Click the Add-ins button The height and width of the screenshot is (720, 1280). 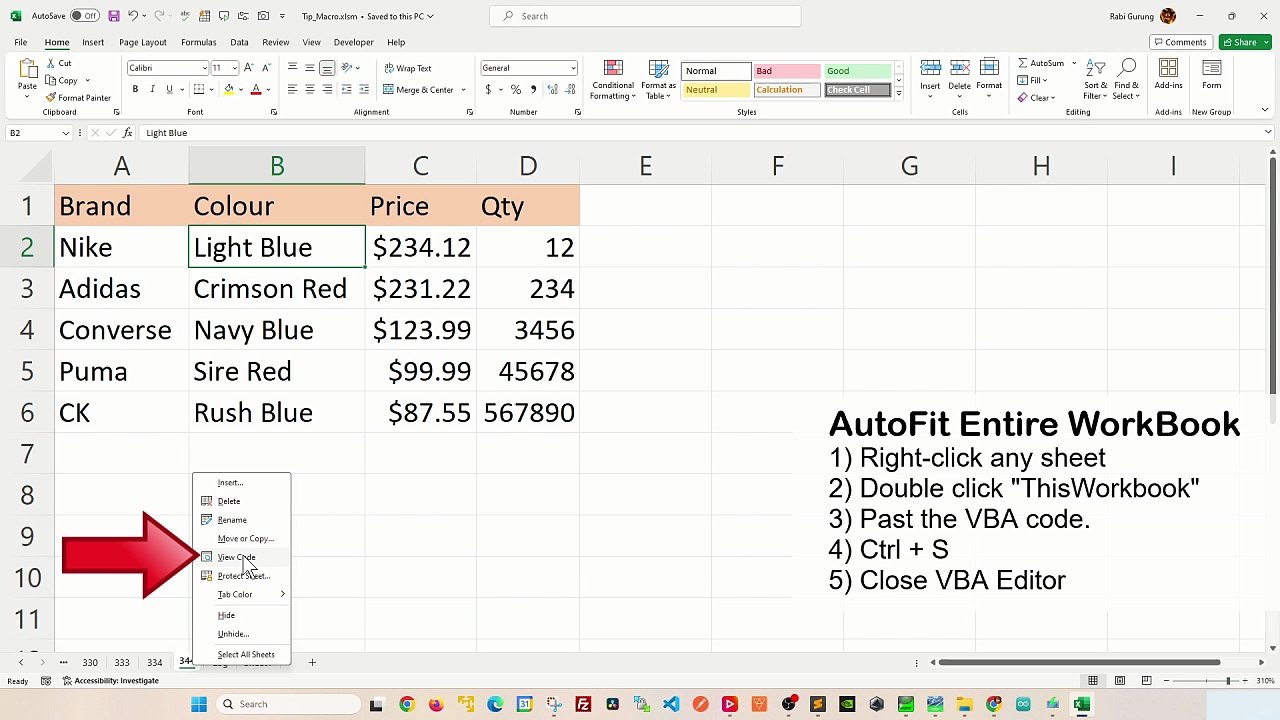[1168, 76]
